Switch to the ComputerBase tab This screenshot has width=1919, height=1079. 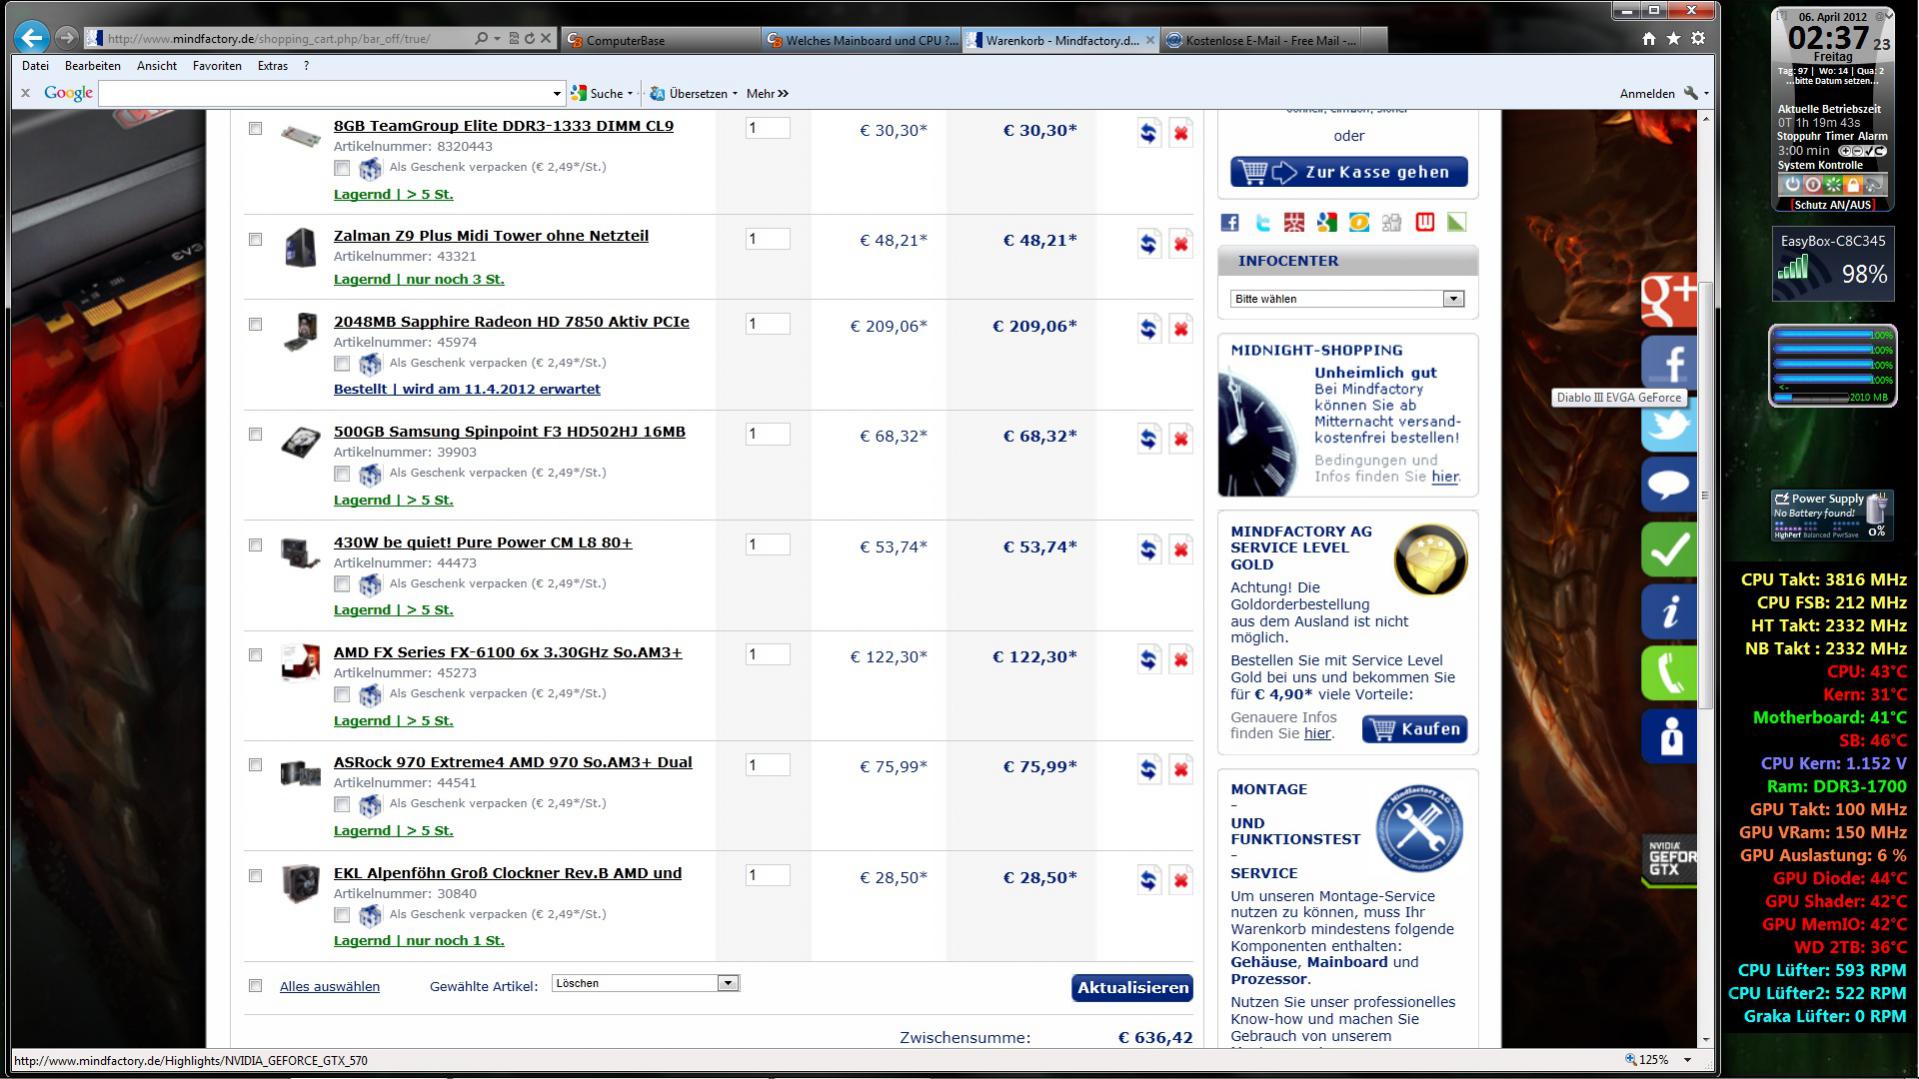pos(660,40)
